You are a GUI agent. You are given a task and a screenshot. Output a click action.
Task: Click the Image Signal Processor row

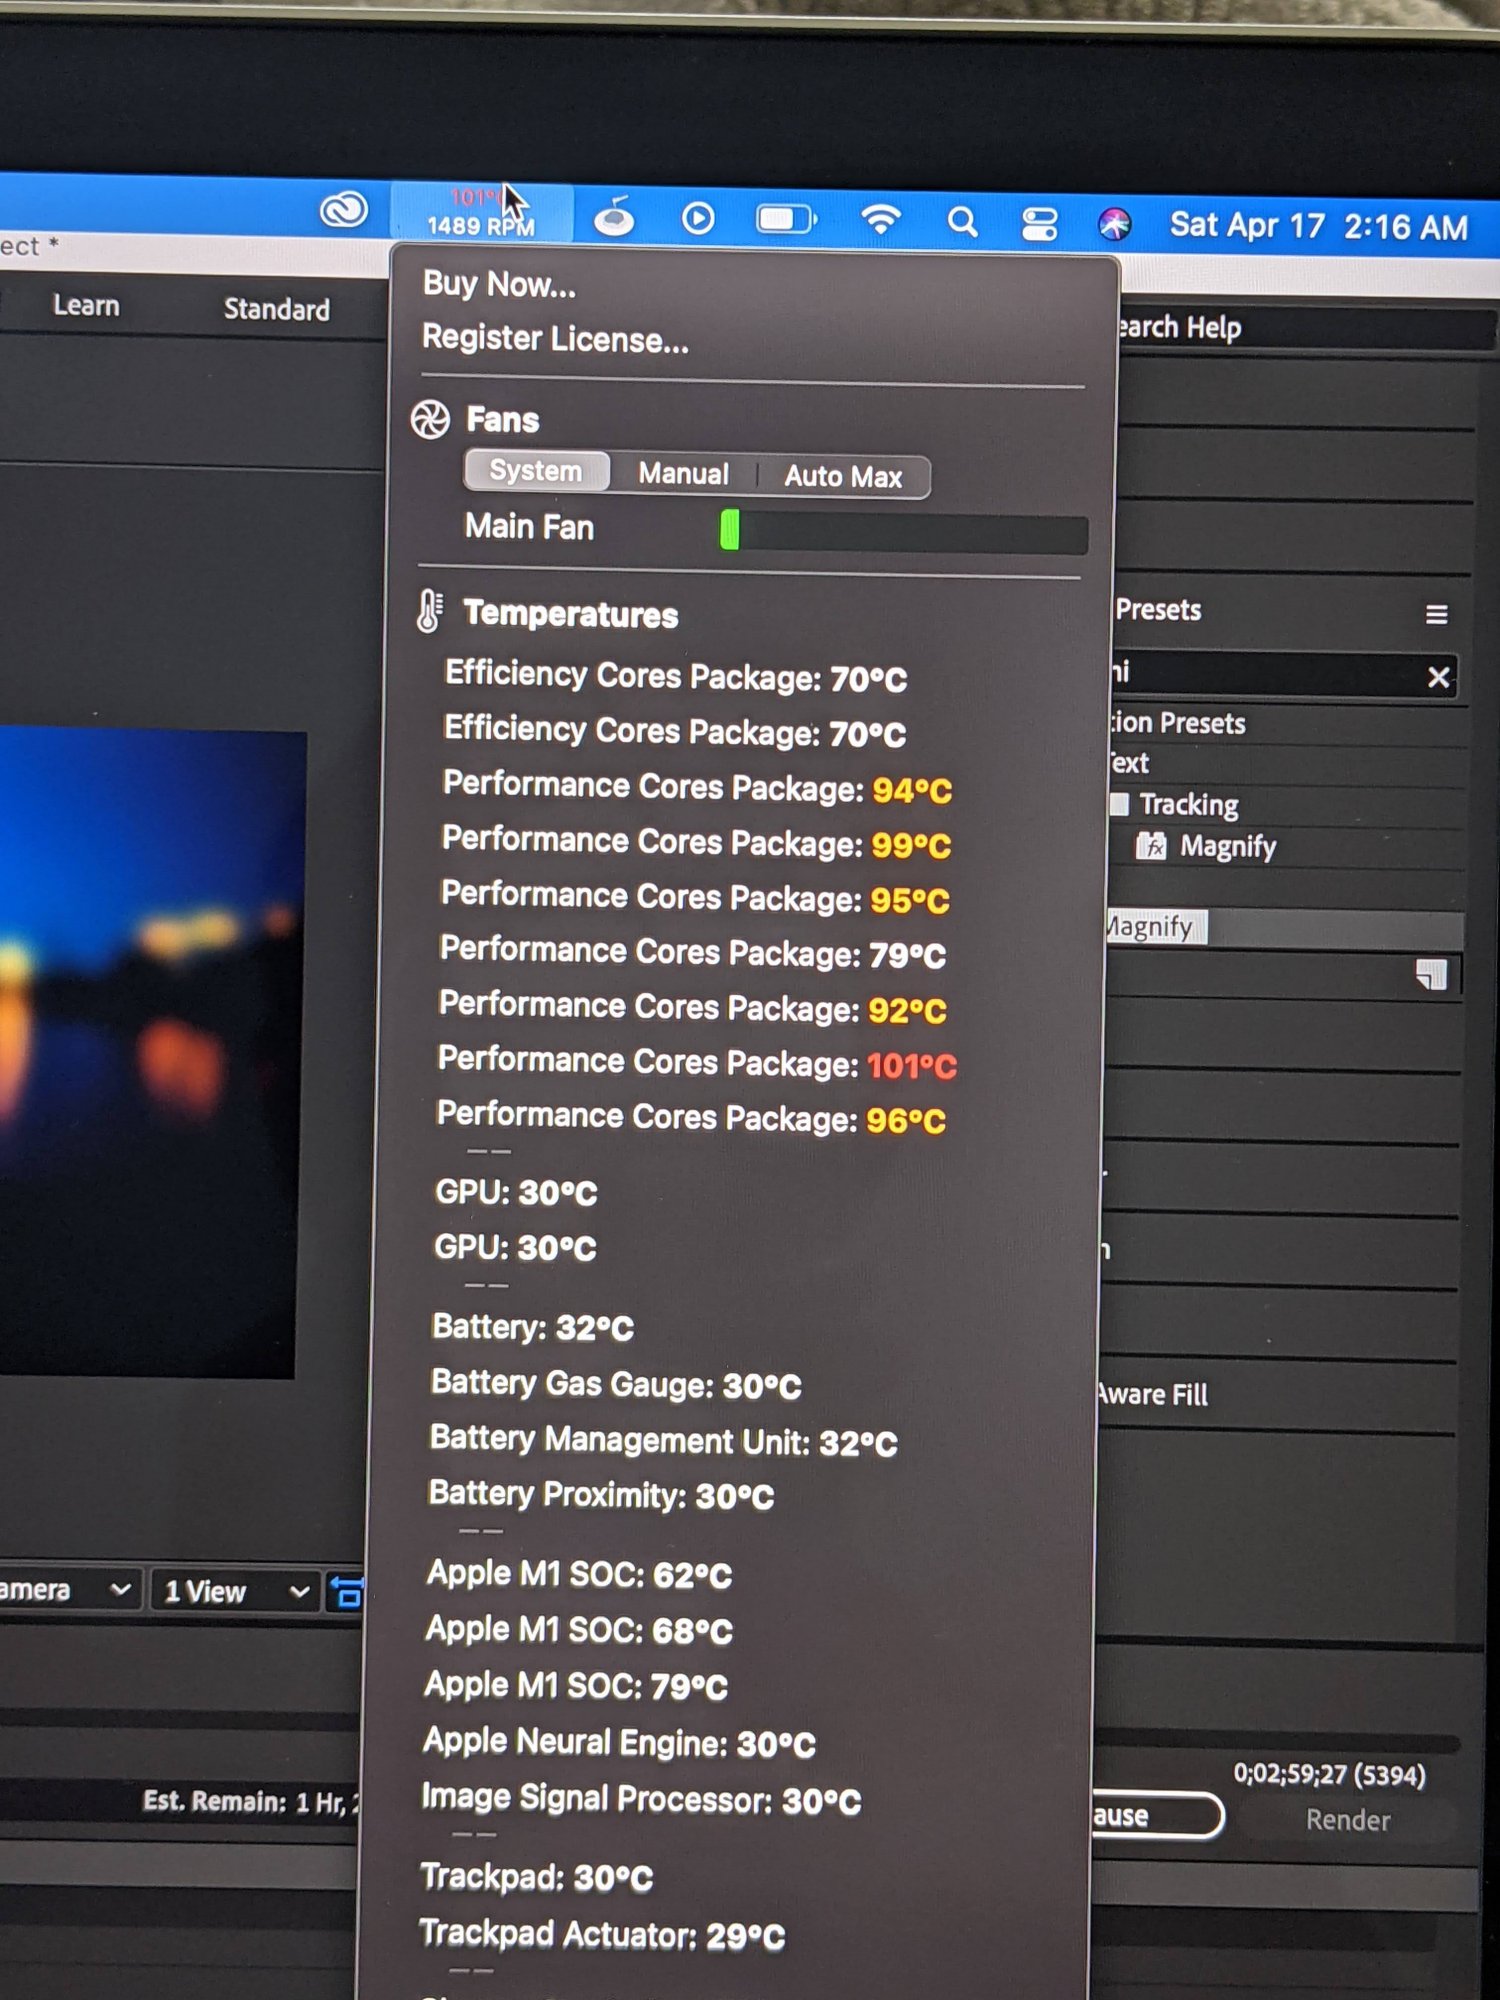click(641, 1799)
